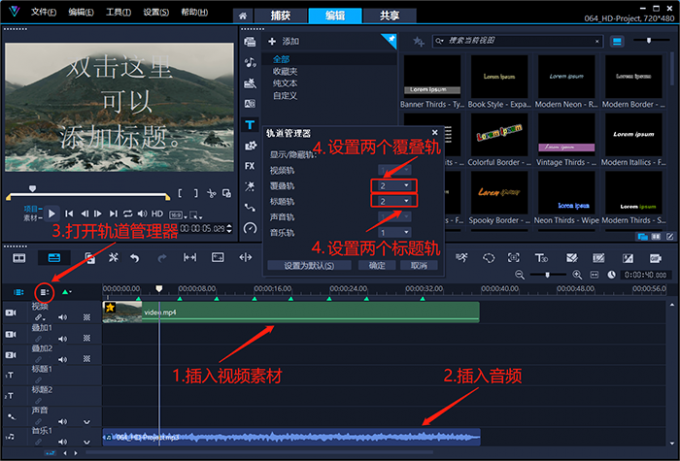Open the 编辑(E) menu in menu bar
Screen dimensions: 680x461
point(81,12)
